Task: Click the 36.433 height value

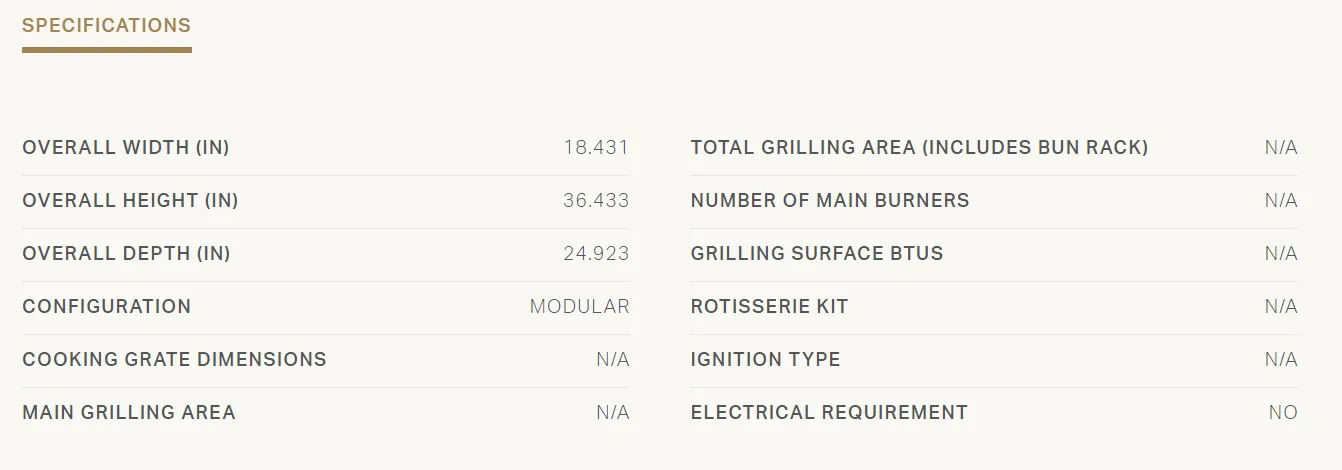Action: 596,201
